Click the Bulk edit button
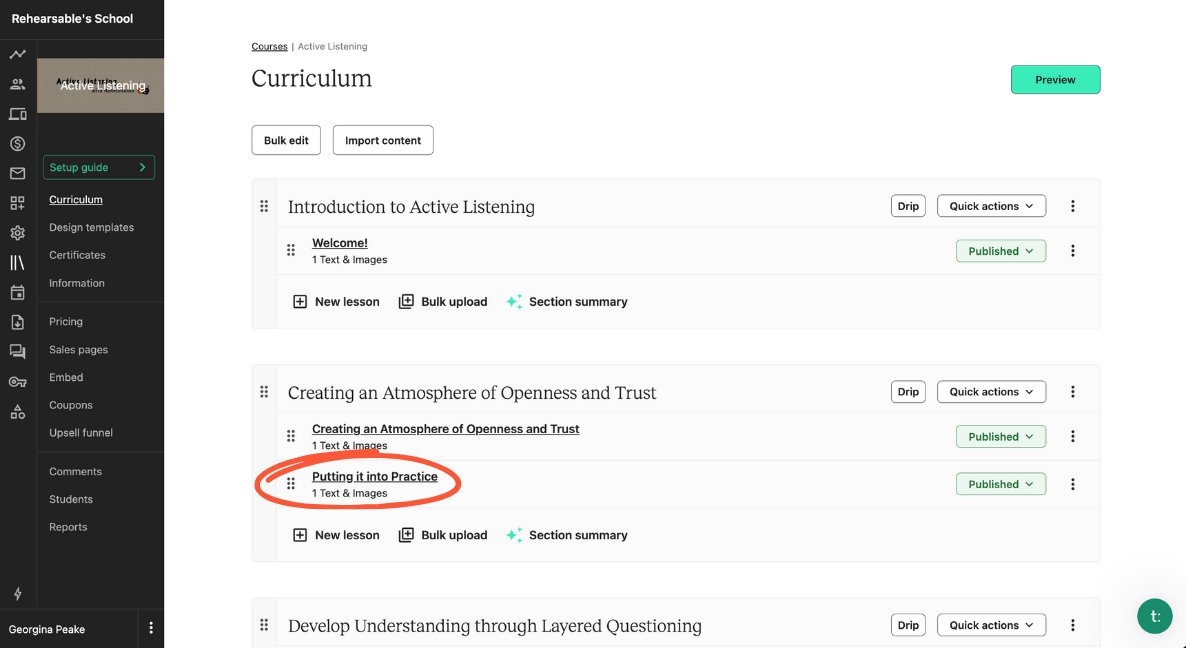Image resolution: width=1187 pixels, height=649 pixels. (286, 141)
